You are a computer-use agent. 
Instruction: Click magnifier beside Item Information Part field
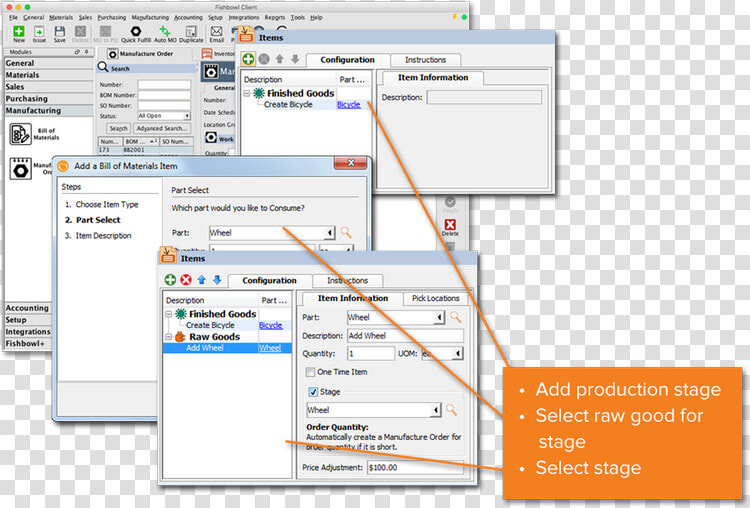[x=455, y=317]
